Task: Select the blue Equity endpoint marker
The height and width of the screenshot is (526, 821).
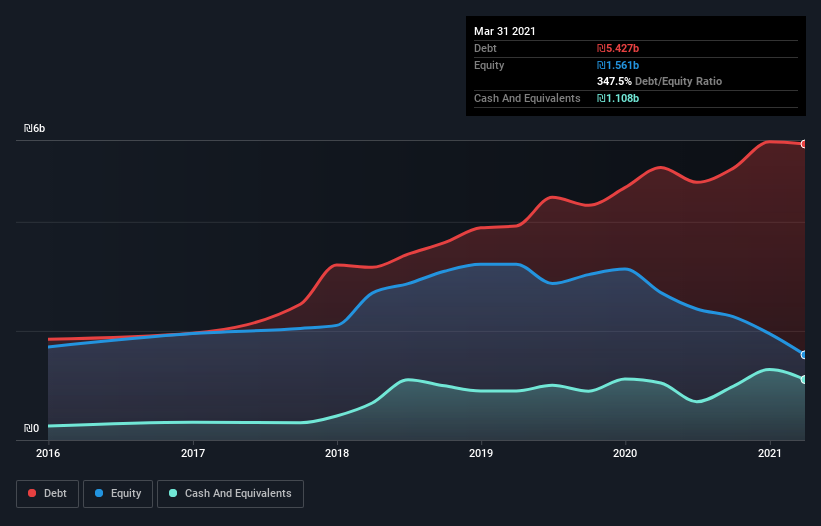Action: click(x=804, y=355)
